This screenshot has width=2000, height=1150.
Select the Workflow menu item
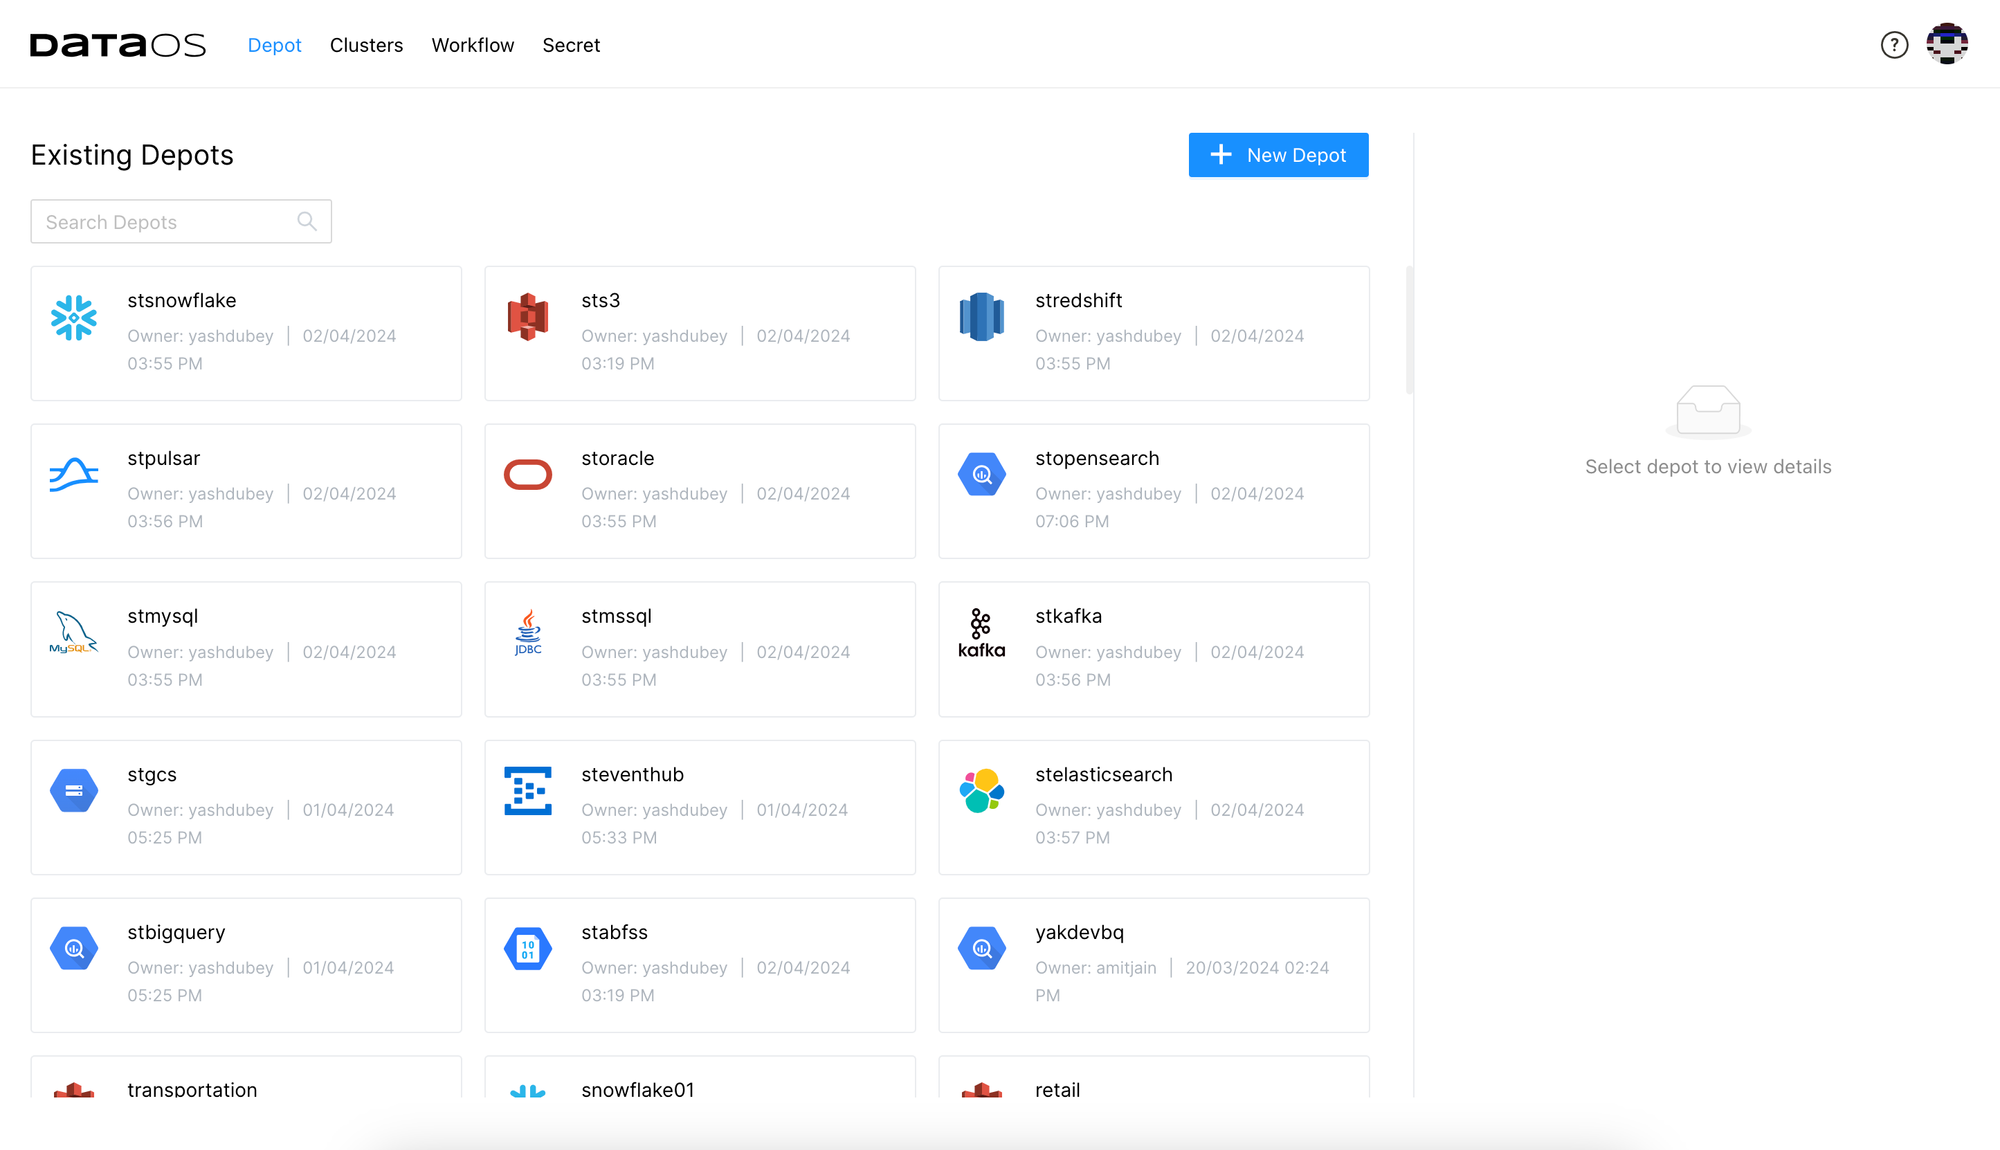[473, 44]
